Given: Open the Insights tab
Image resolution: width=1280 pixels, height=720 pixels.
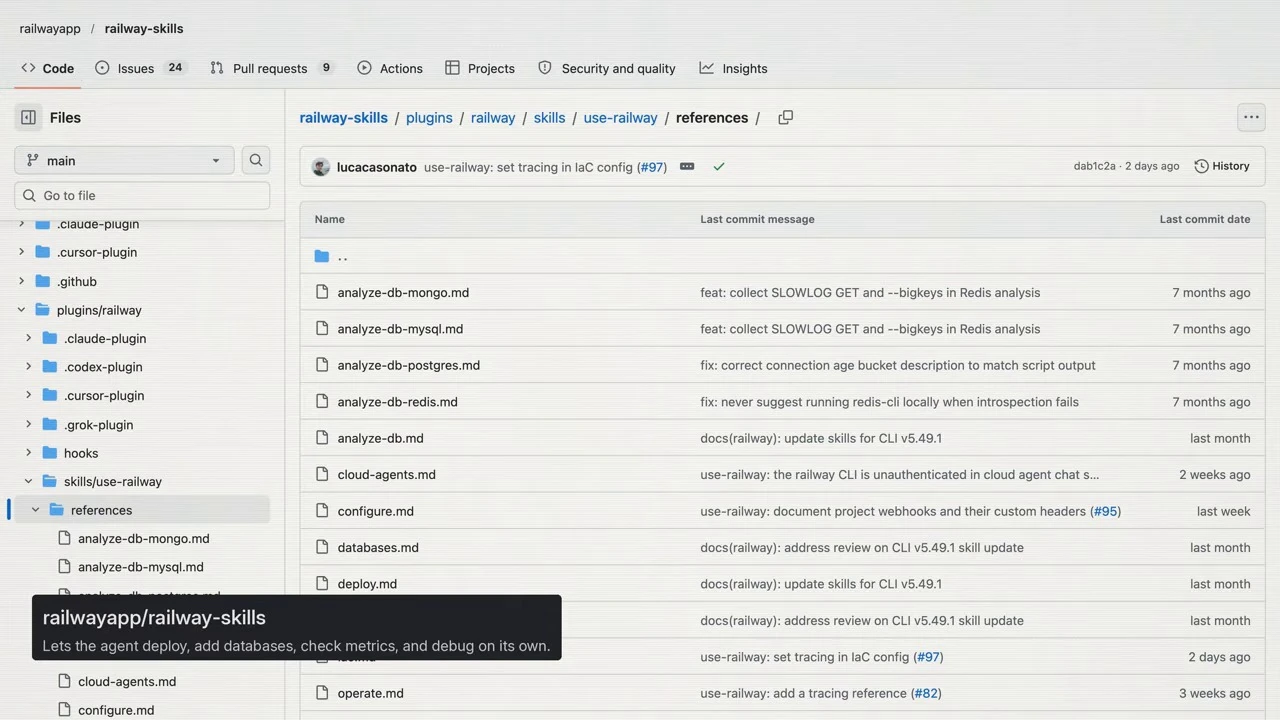Looking at the screenshot, I should tap(733, 68).
